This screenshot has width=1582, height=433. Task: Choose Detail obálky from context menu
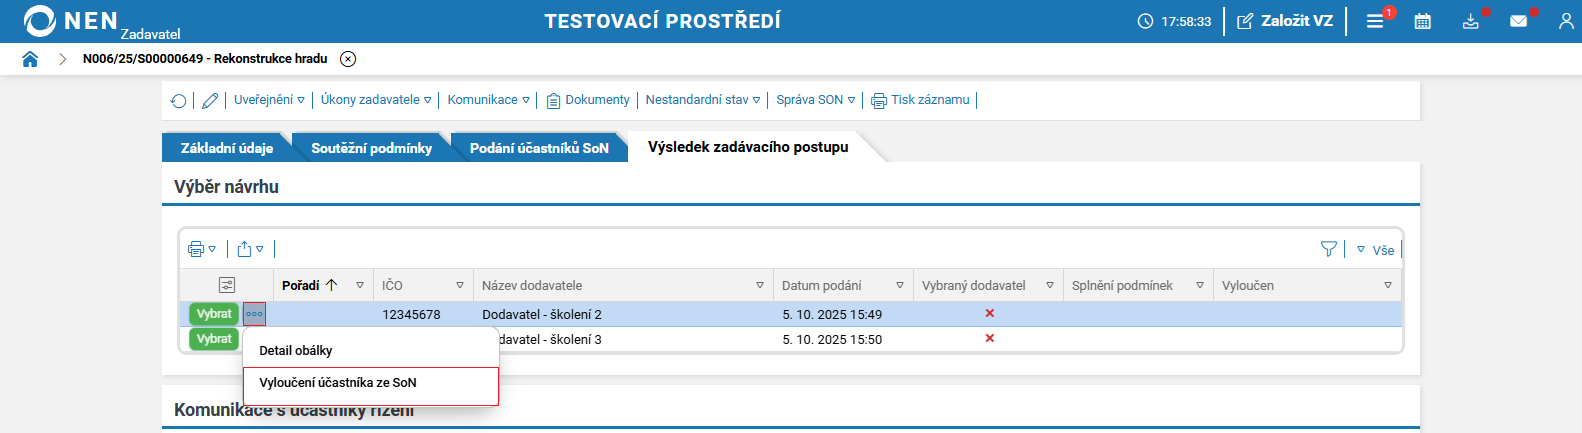pos(296,351)
